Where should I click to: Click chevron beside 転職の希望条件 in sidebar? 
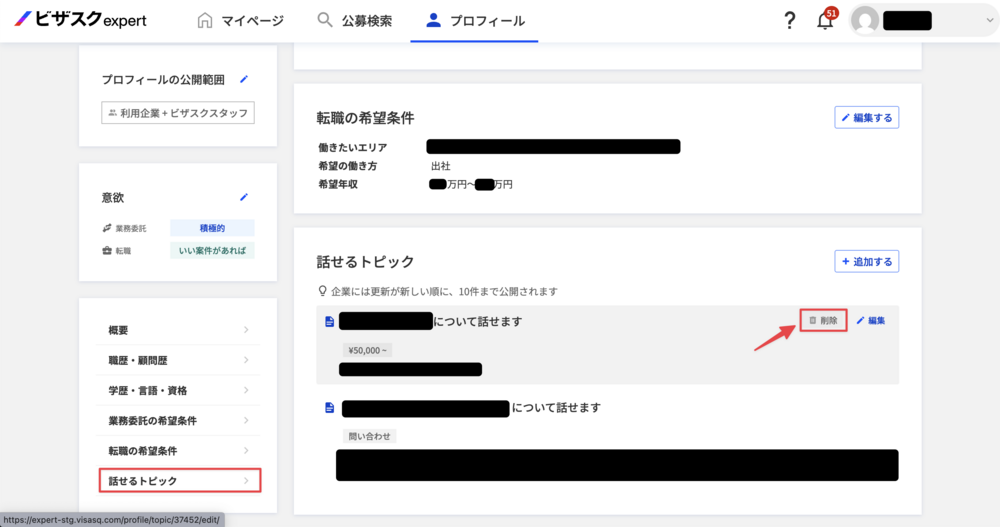(246, 450)
